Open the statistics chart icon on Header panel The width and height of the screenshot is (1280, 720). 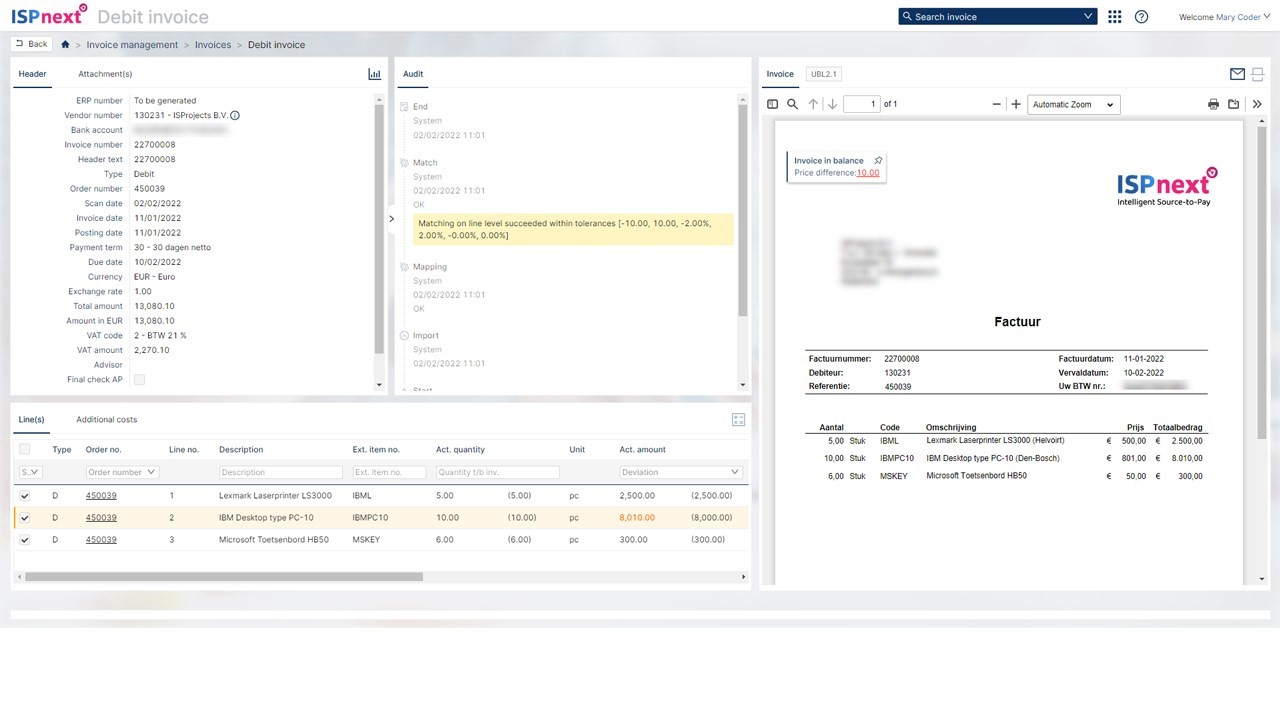coord(374,73)
